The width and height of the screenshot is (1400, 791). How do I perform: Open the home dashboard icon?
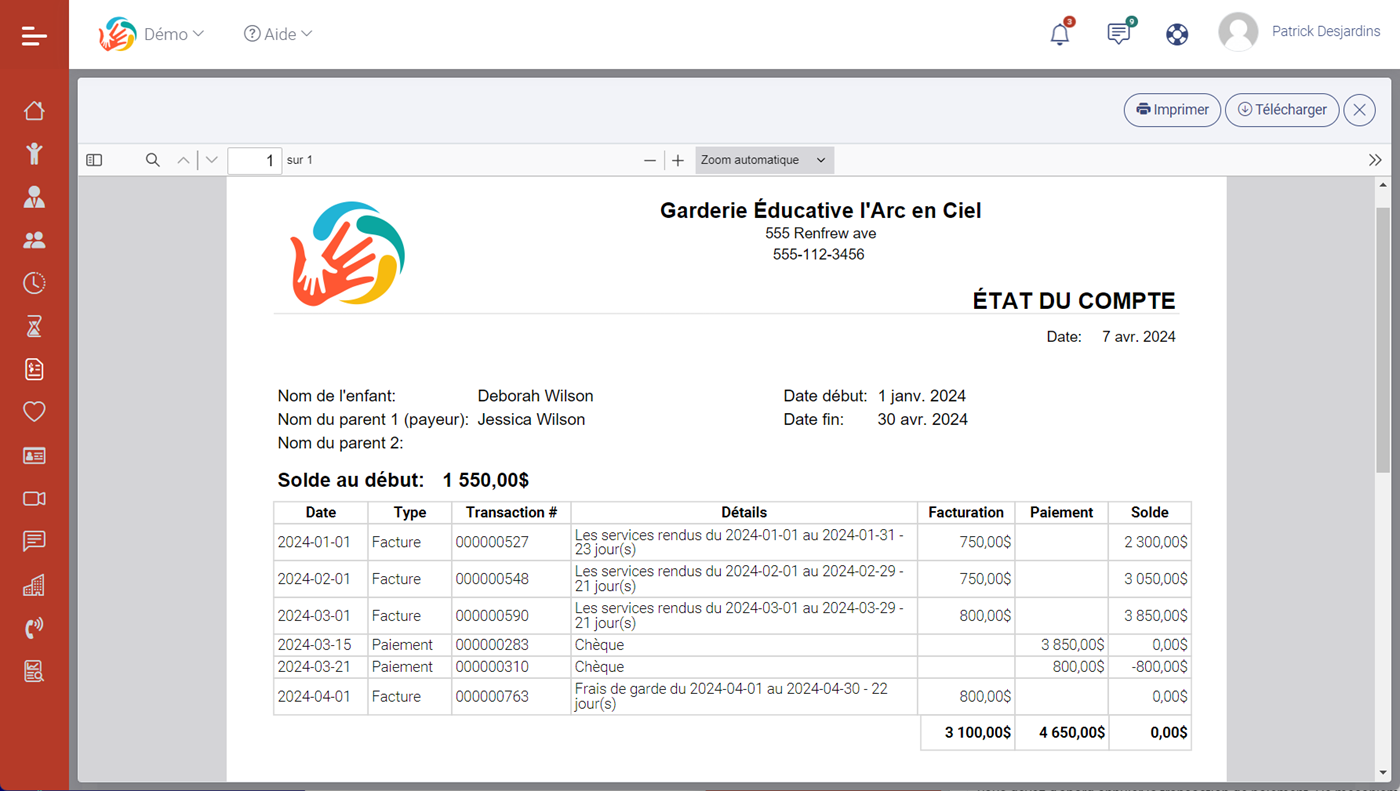tap(34, 110)
